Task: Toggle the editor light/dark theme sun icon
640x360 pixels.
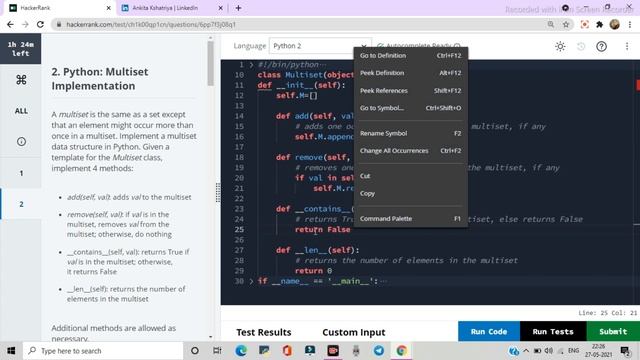Action: coord(560,46)
